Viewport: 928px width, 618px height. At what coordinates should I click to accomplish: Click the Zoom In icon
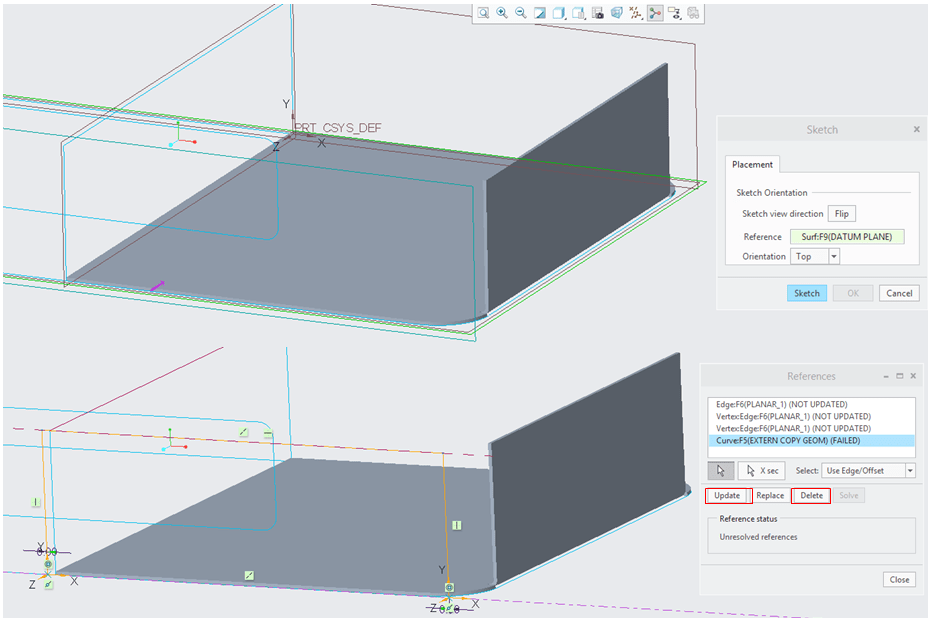pyautogui.click(x=502, y=13)
